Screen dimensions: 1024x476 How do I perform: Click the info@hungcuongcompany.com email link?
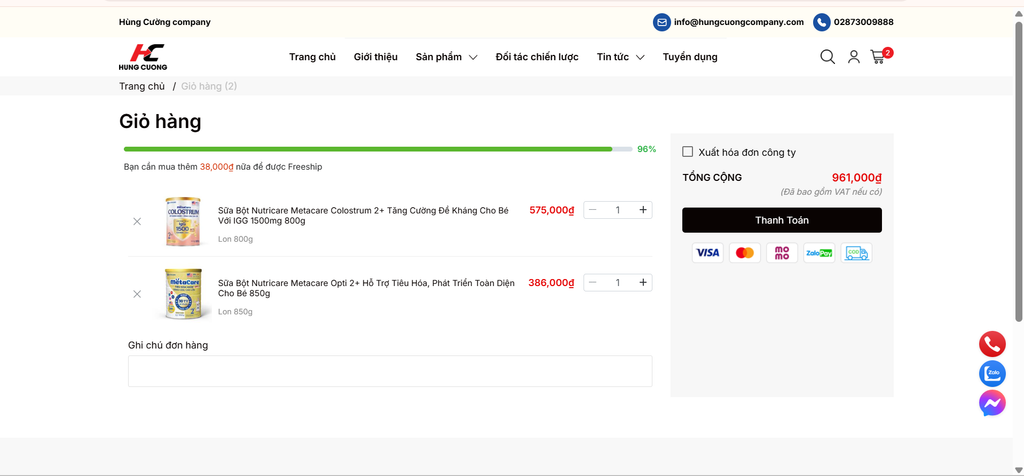(739, 22)
